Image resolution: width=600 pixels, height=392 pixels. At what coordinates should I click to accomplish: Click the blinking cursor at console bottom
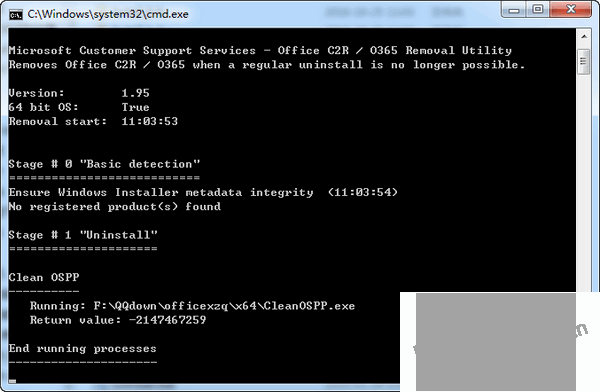12,381
